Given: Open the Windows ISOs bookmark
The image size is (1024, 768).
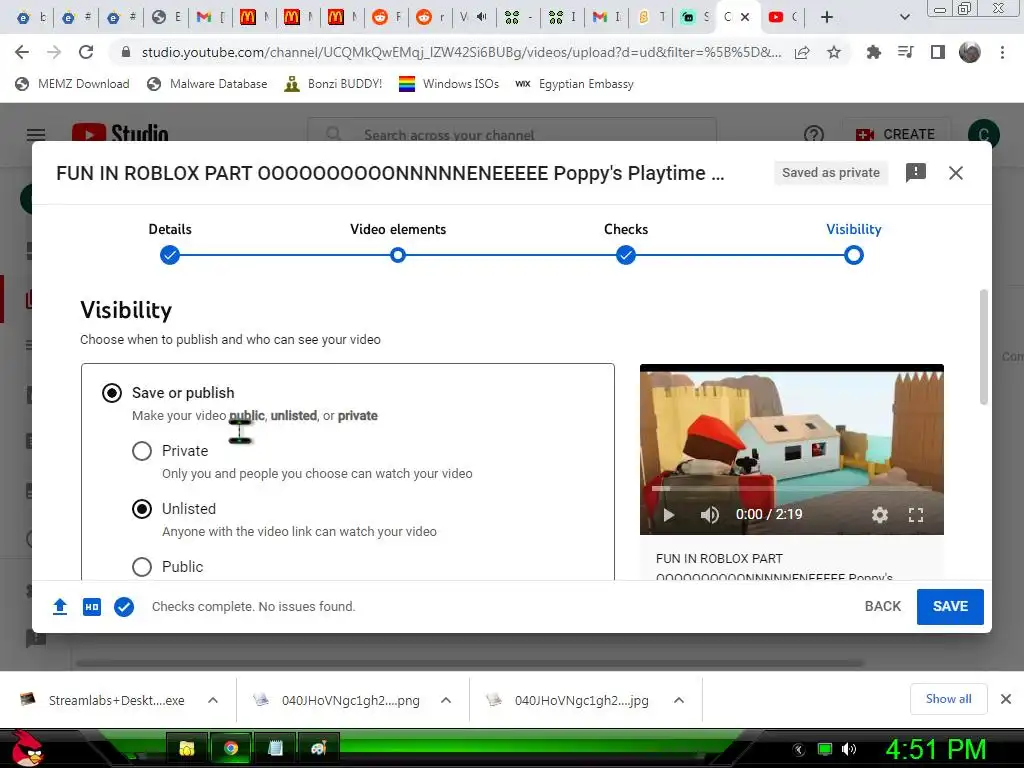Looking at the screenshot, I should tap(449, 84).
